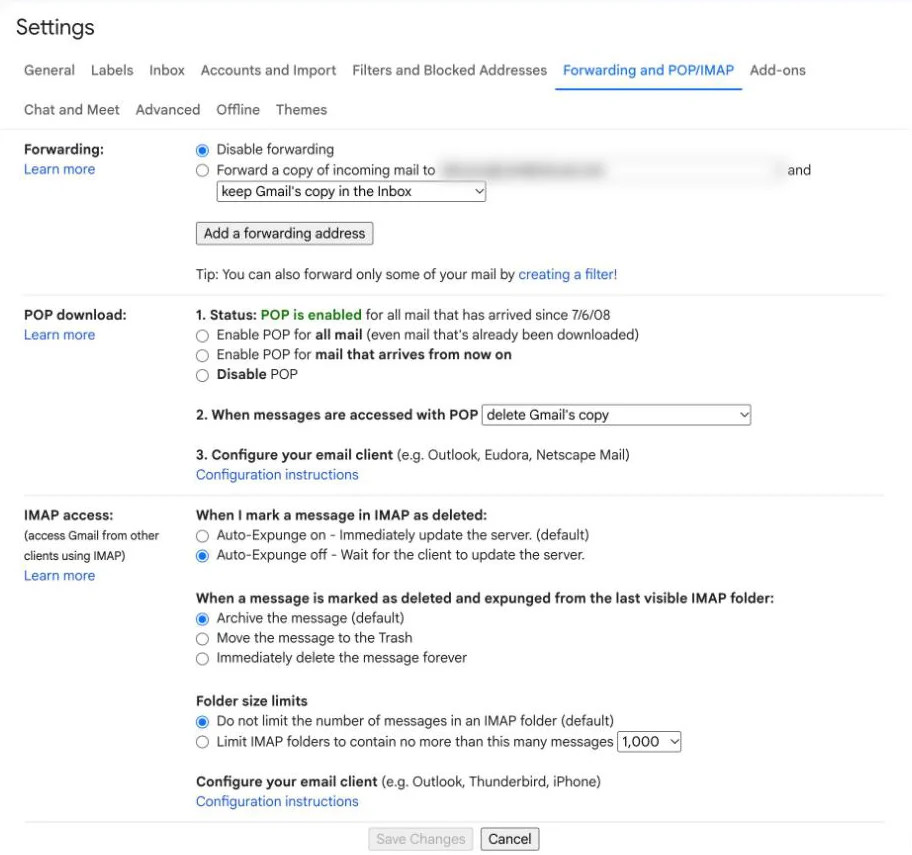Select Do not limit IMAP folder messages
The image size is (912, 855).
[x=202, y=722]
